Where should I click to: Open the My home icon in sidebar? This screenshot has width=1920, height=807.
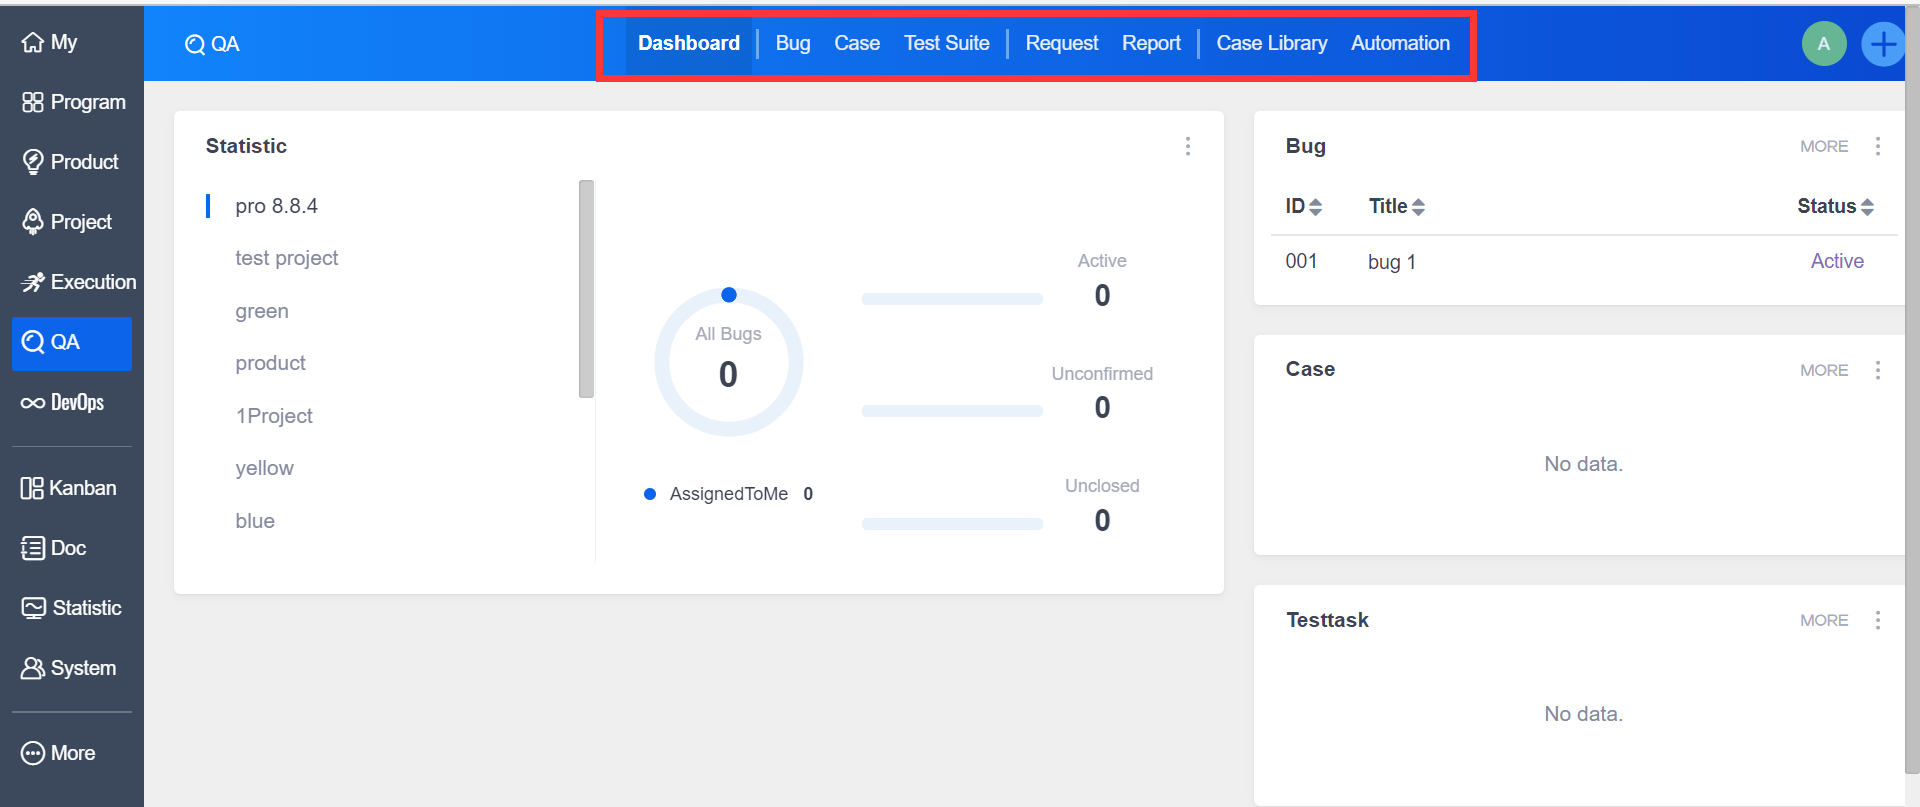click(33, 42)
